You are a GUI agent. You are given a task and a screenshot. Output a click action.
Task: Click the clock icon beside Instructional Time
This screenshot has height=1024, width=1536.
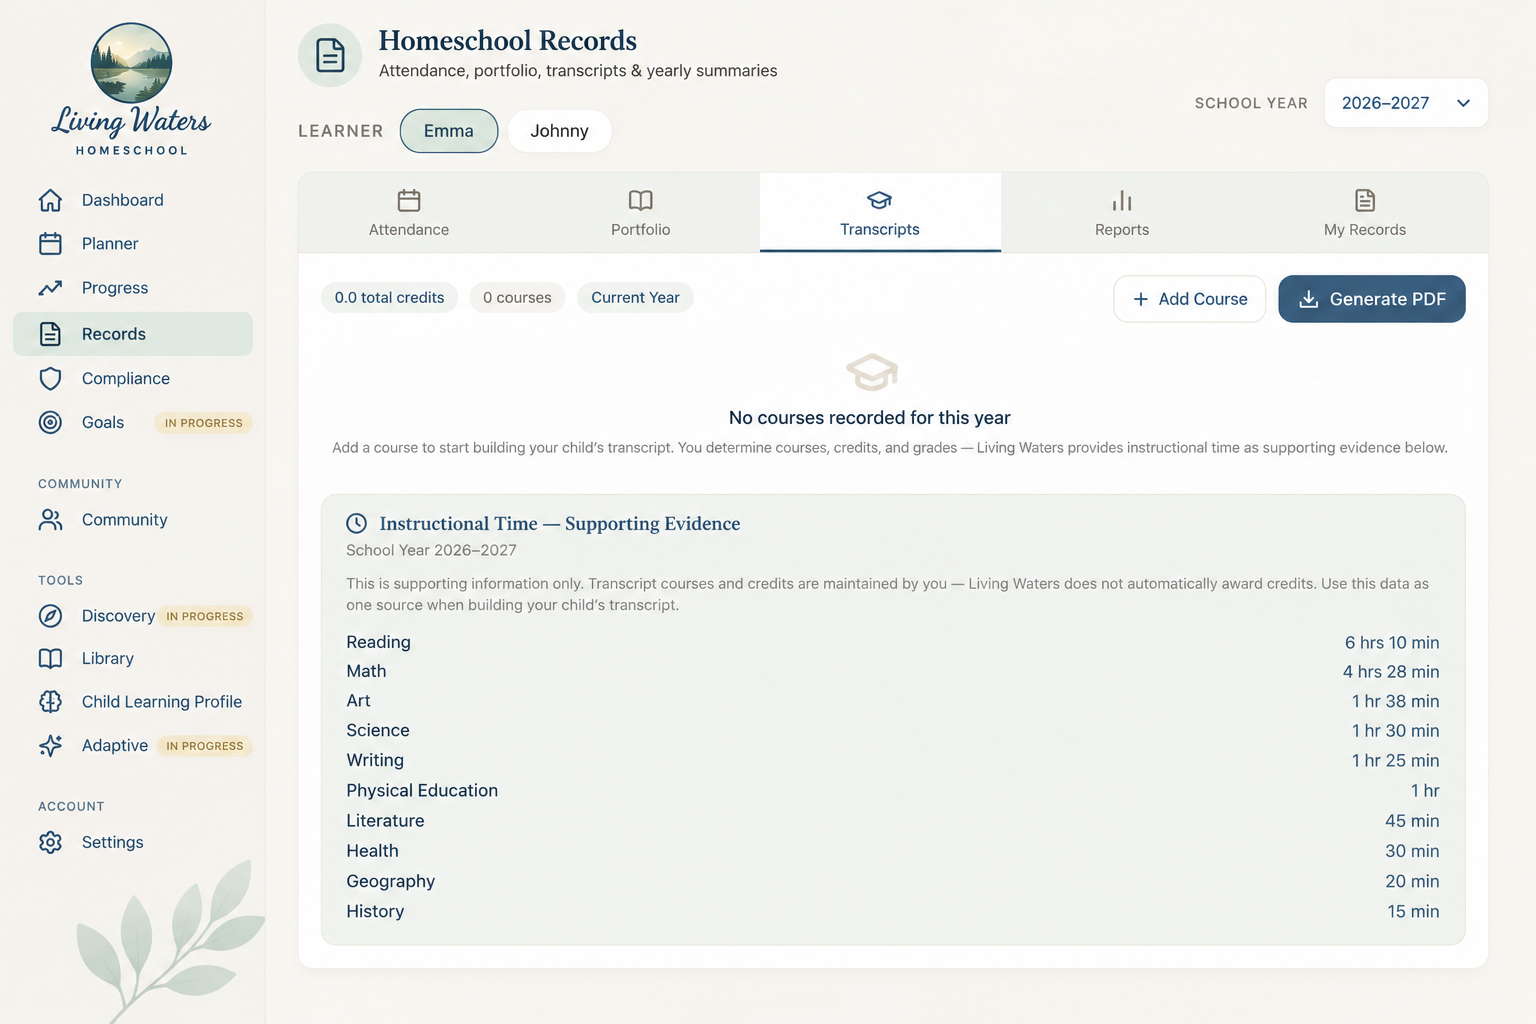click(356, 523)
